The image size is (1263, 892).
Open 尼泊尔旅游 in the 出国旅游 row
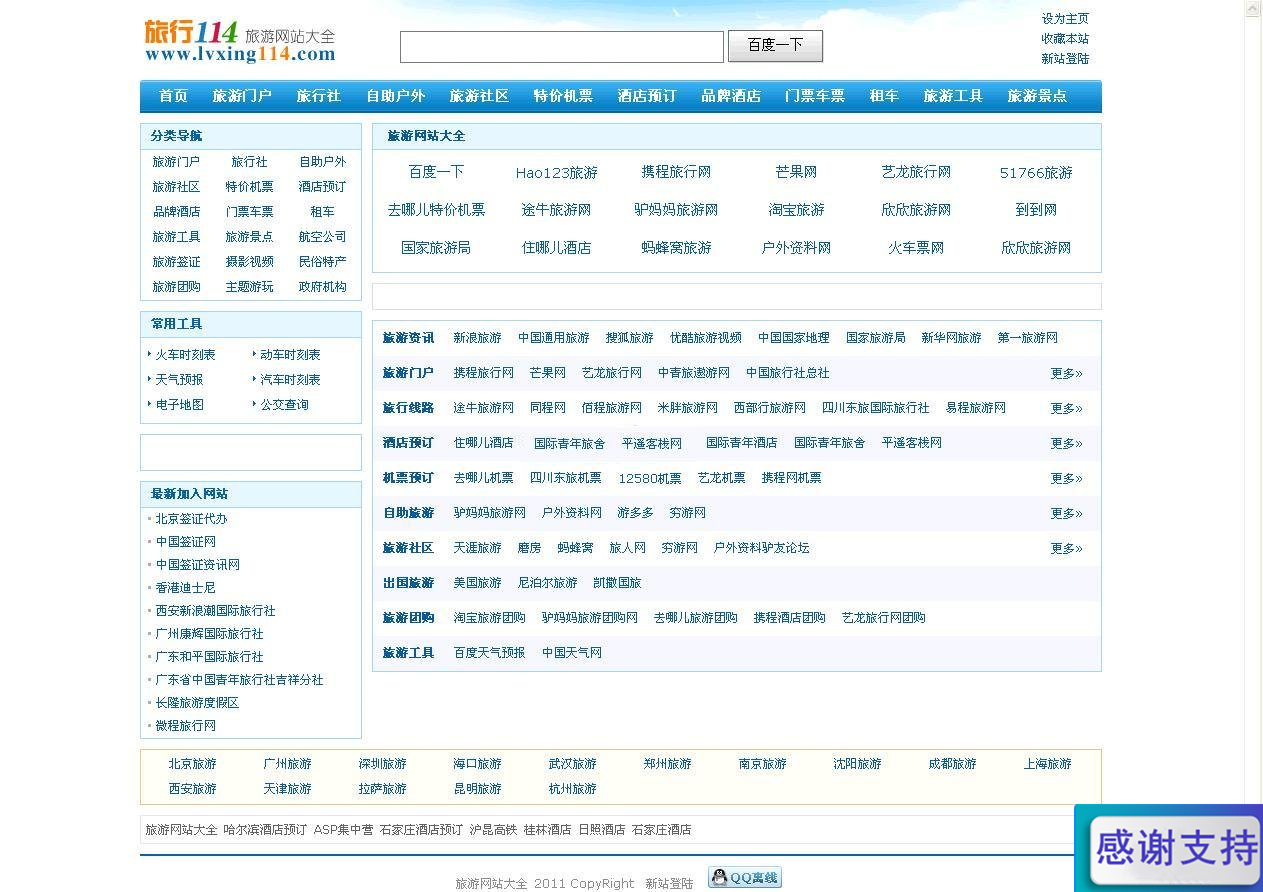[547, 583]
